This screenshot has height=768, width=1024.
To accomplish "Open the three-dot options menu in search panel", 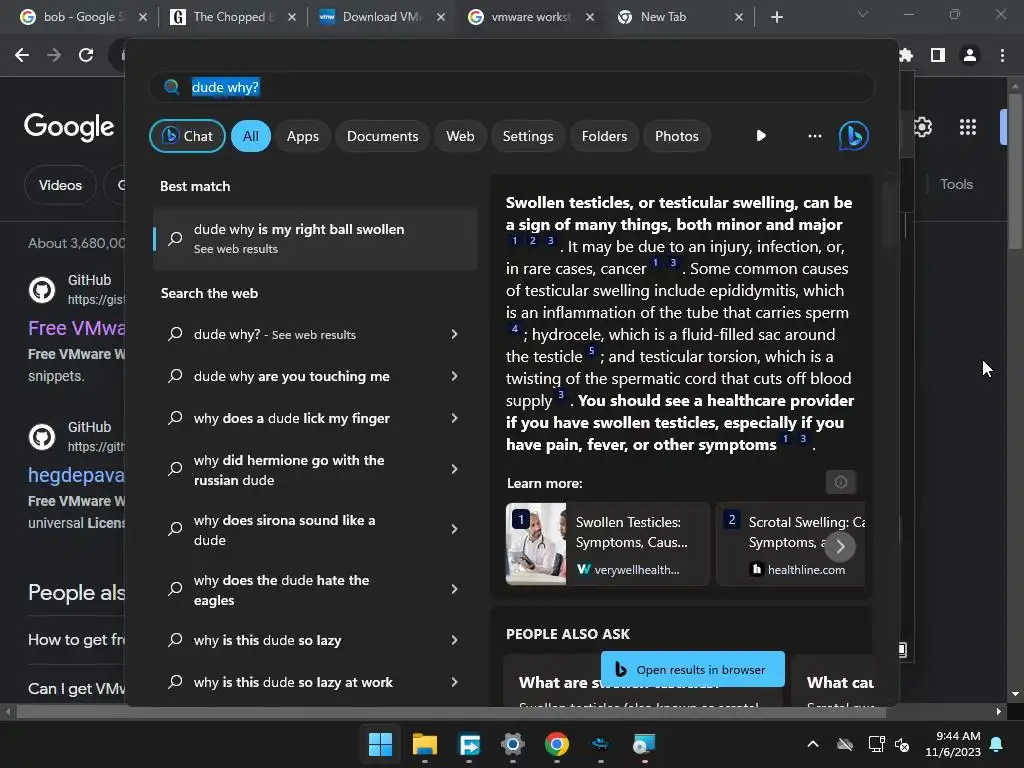I will 814,136.
